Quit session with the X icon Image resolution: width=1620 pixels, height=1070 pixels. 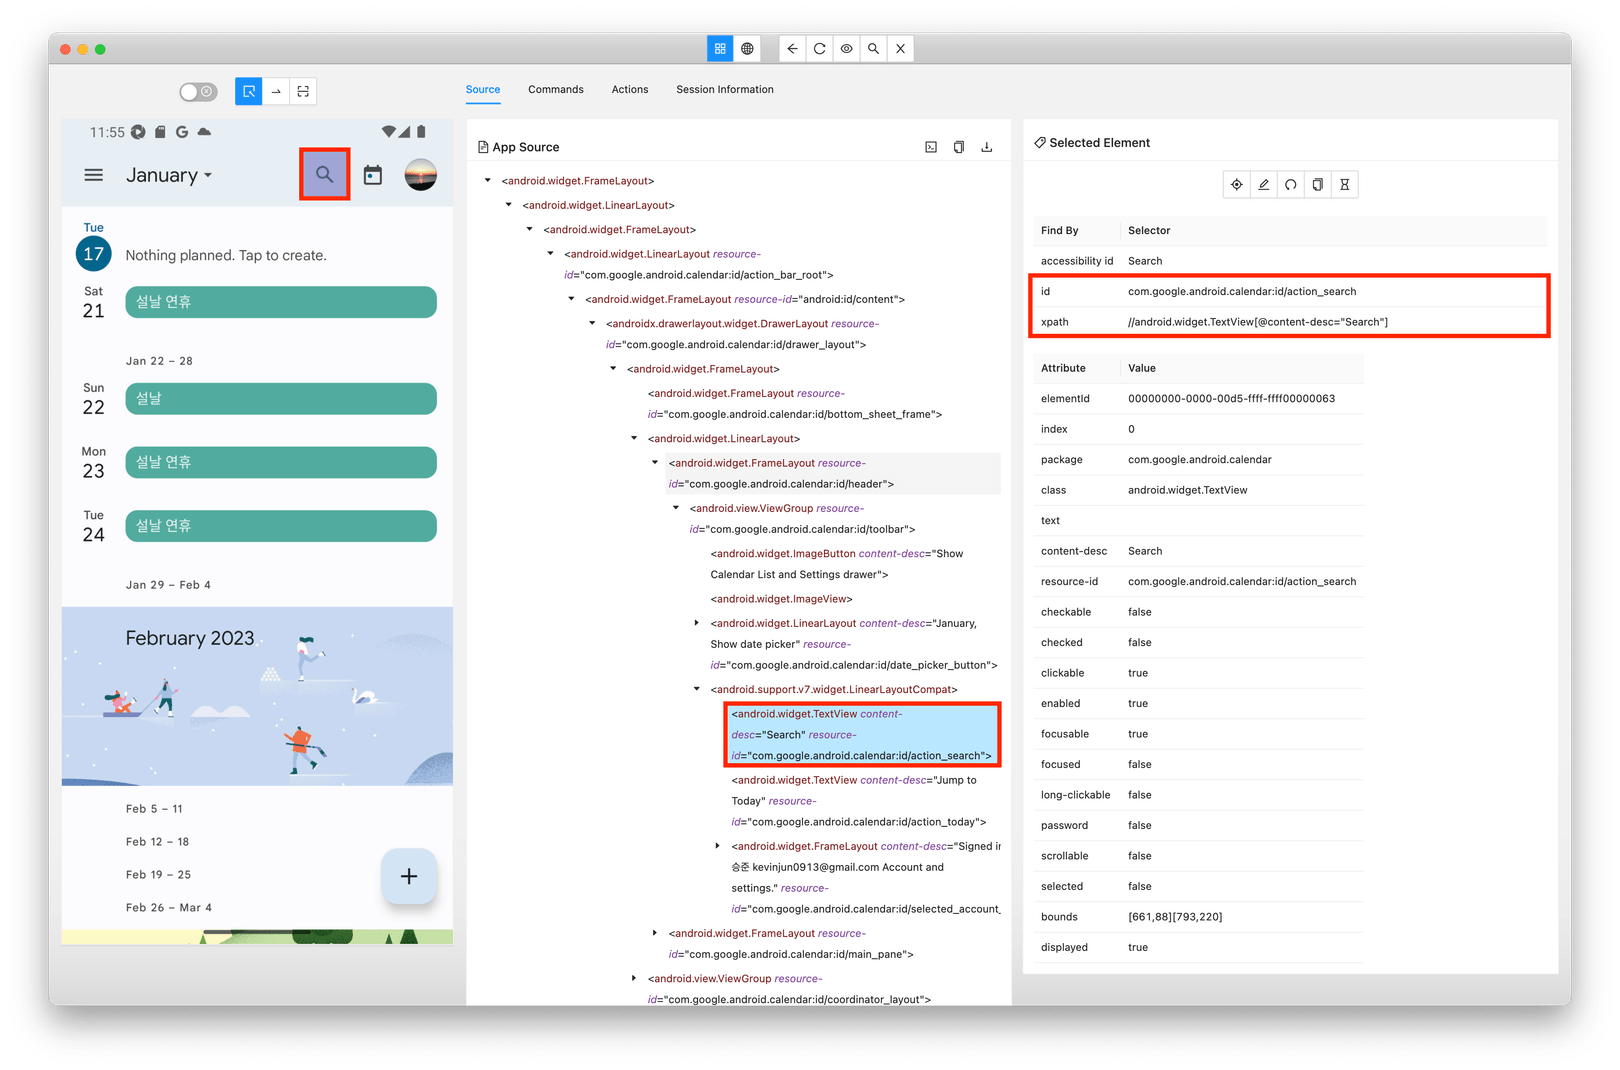point(900,48)
